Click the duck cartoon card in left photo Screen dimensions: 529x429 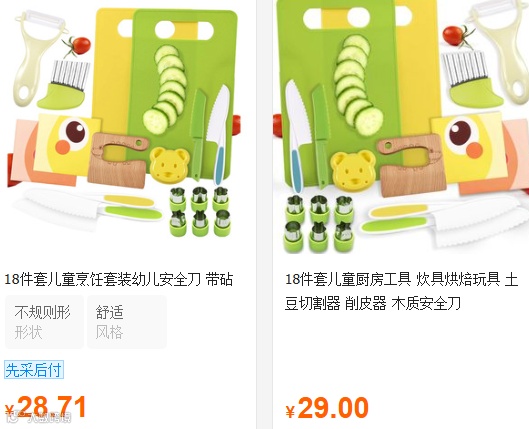pos(67,144)
